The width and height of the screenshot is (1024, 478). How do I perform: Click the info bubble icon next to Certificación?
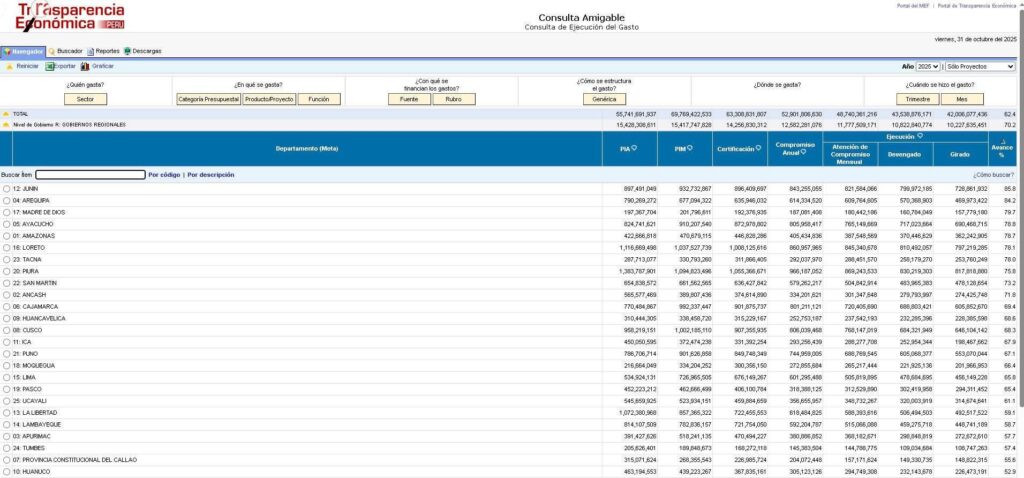758,148
